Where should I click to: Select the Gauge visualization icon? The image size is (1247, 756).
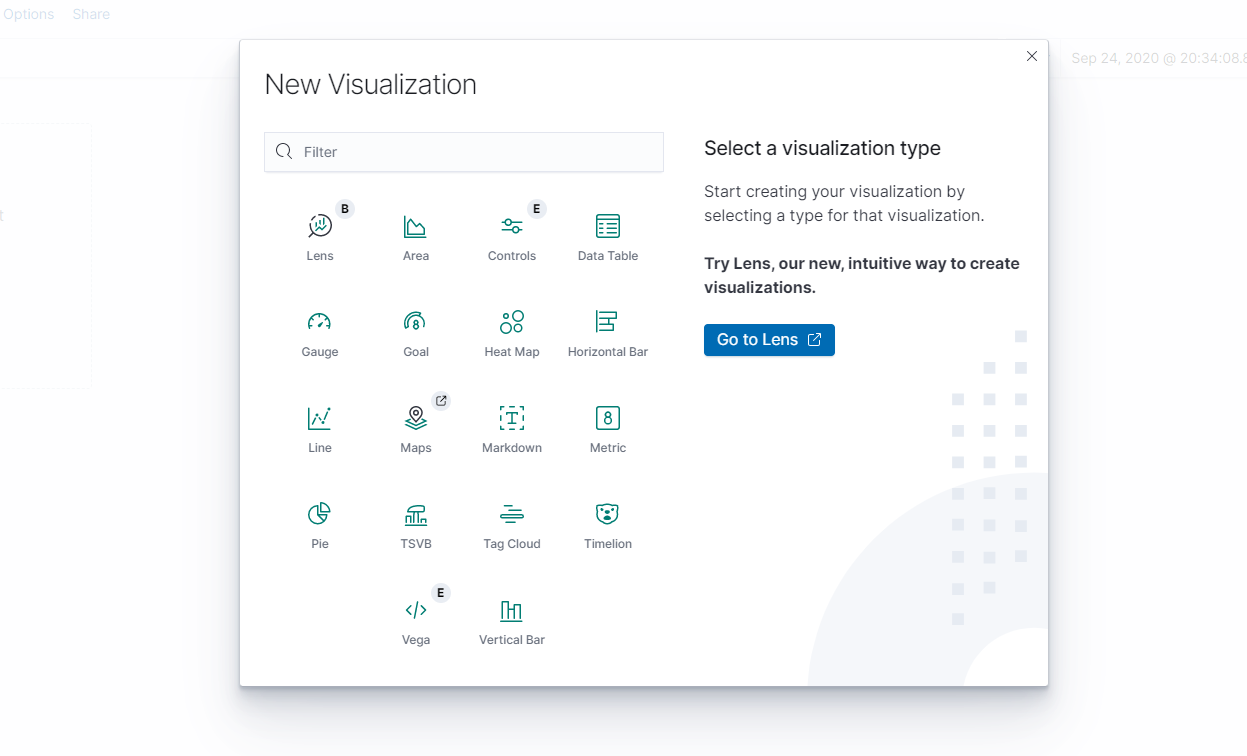coord(319,322)
